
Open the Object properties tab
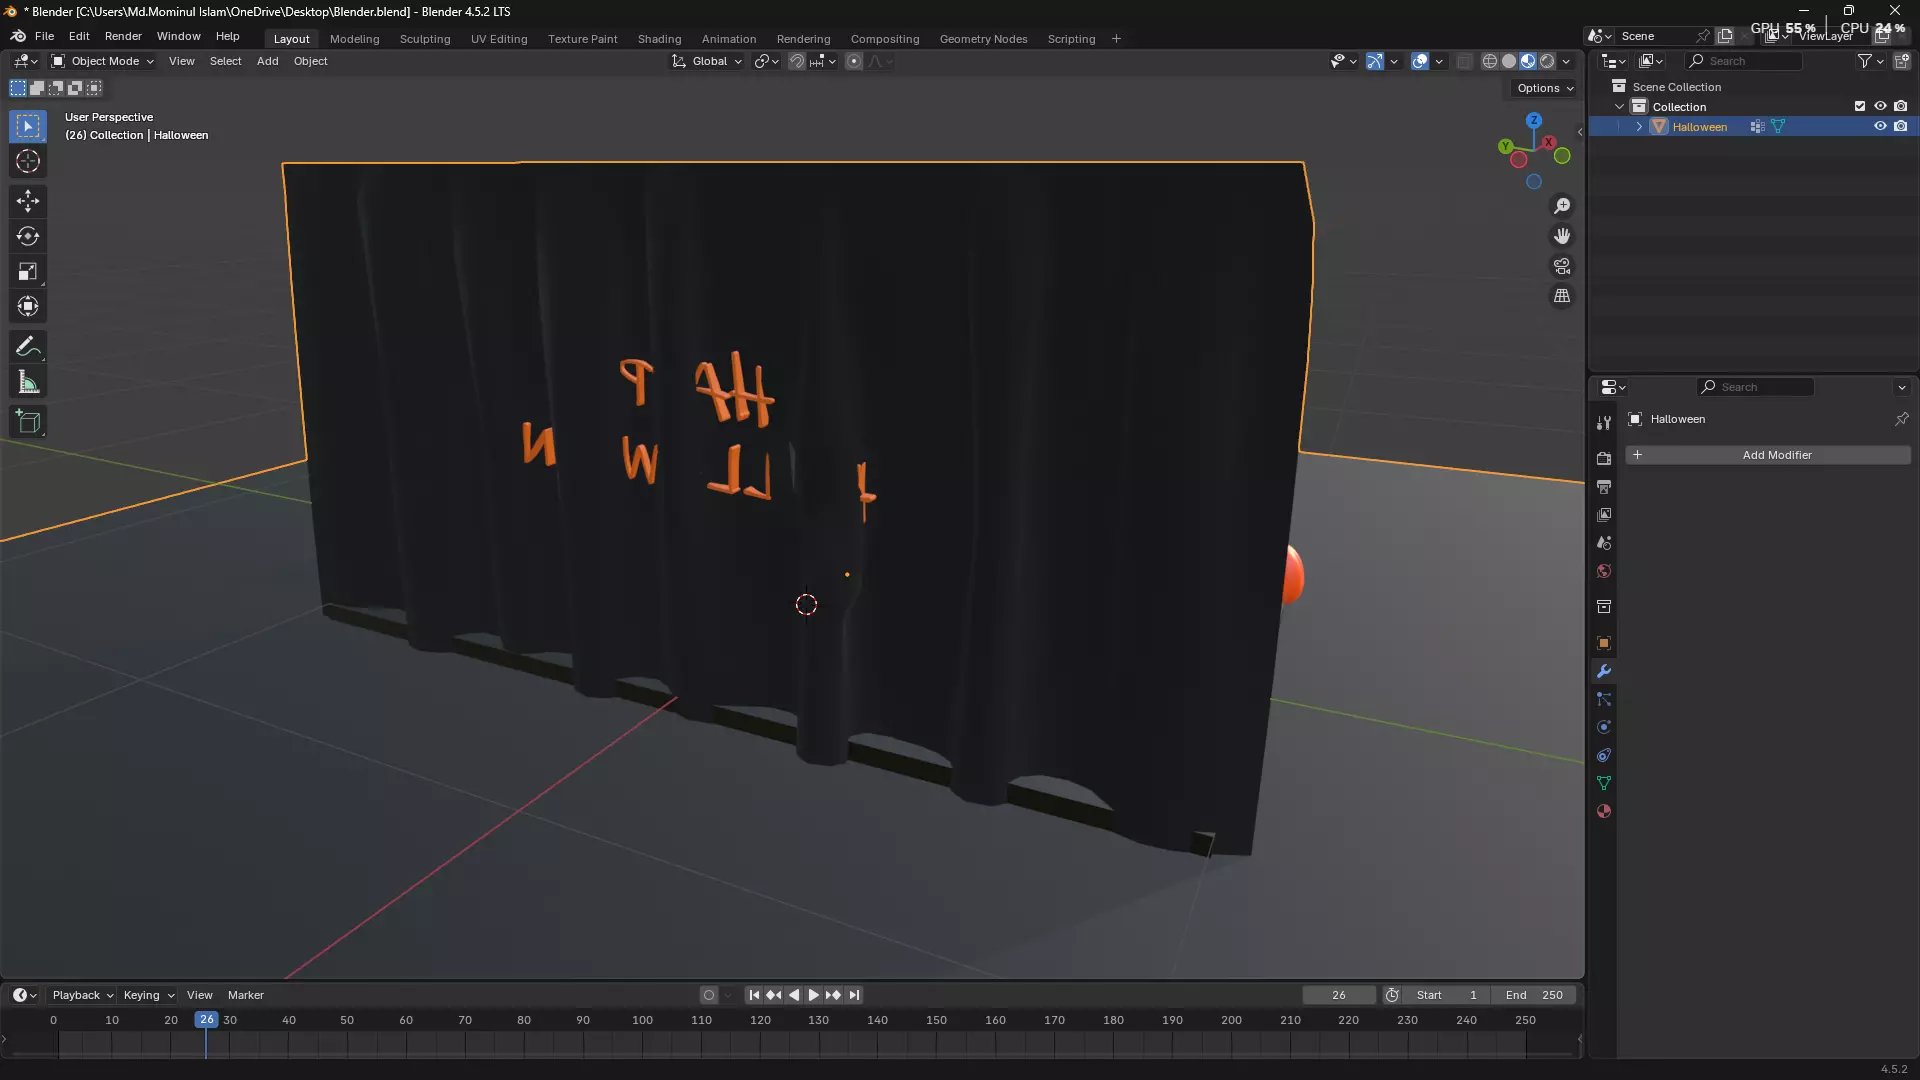pos(1604,643)
